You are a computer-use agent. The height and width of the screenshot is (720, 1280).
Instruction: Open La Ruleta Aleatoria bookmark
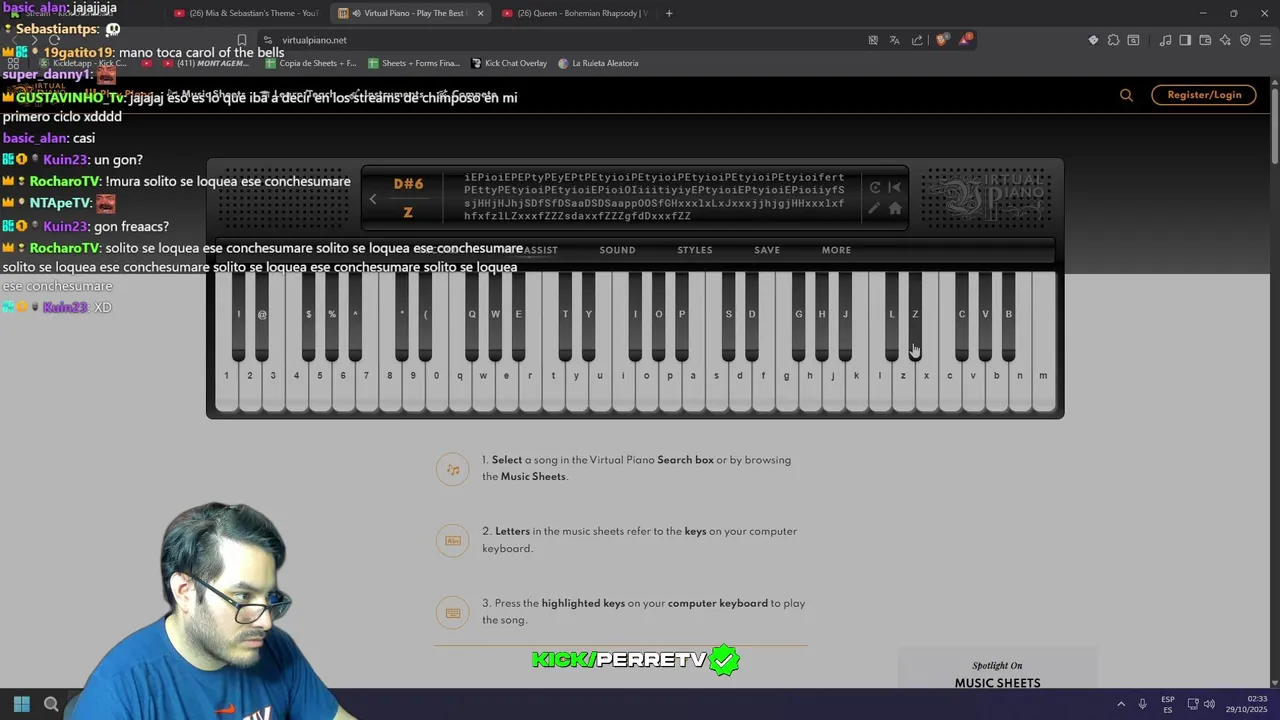(598, 63)
